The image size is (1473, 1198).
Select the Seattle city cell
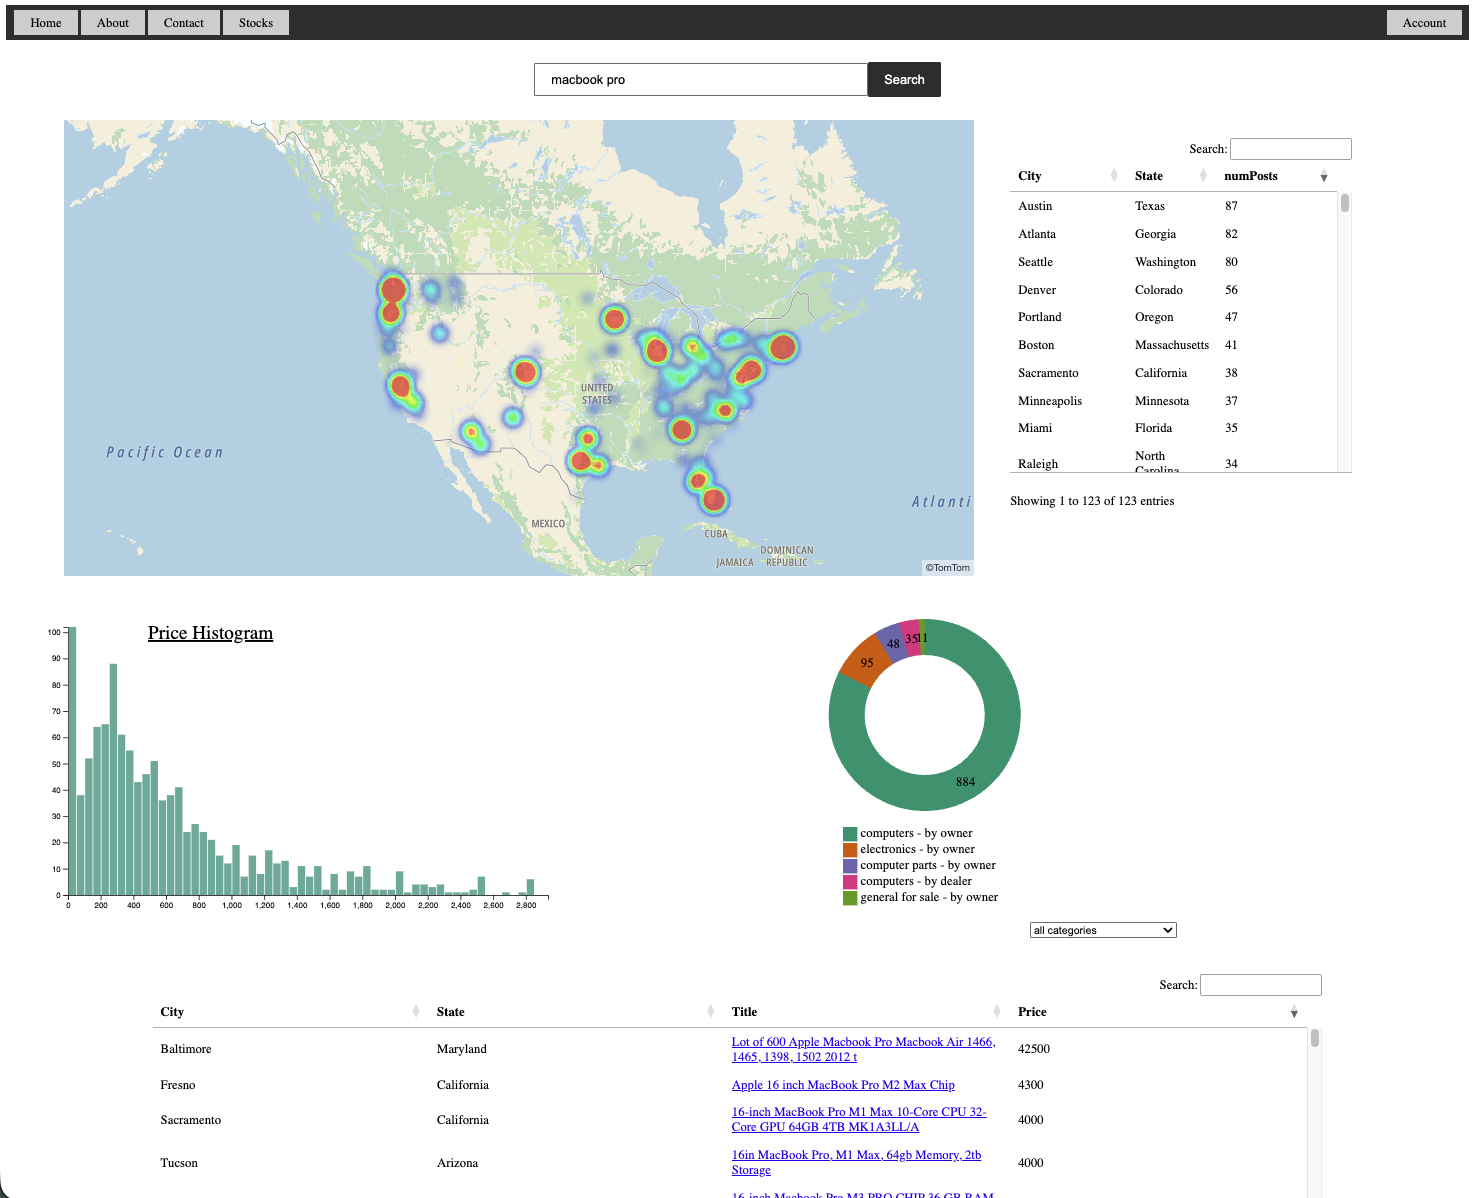[x=1035, y=262]
